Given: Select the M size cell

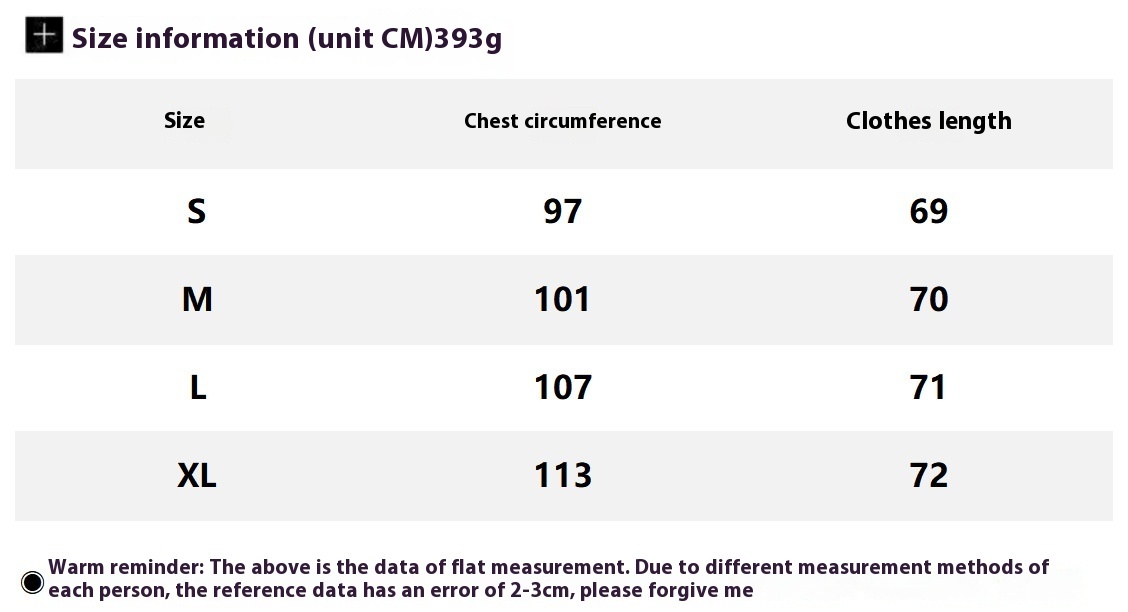Looking at the screenshot, I should pos(197,299).
